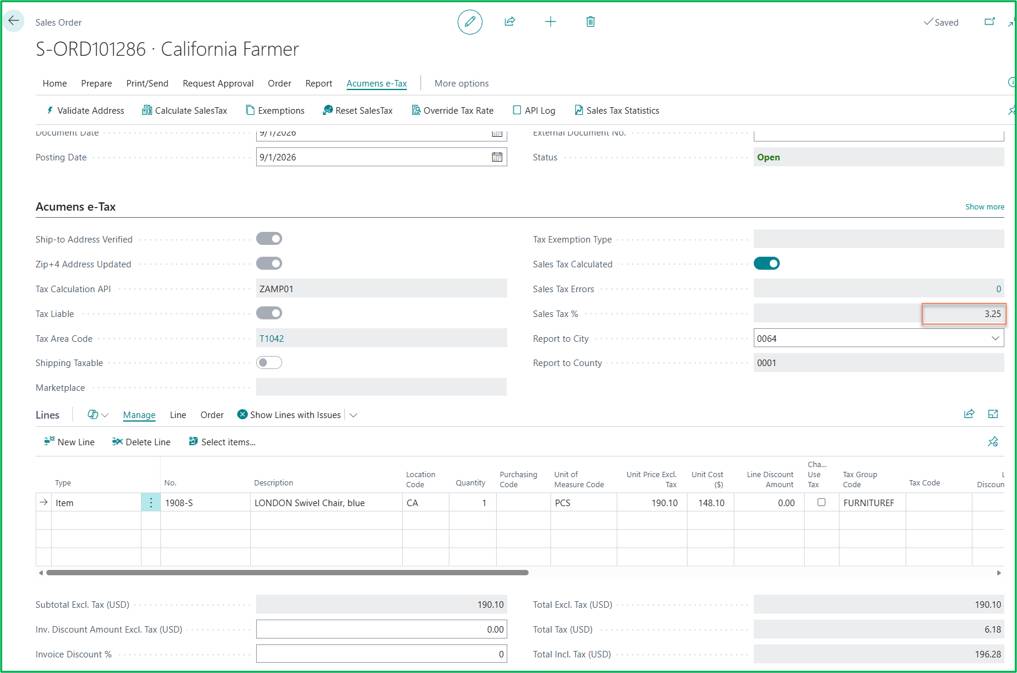
Task: Toggle the Tax Liable switch
Action: (269, 313)
